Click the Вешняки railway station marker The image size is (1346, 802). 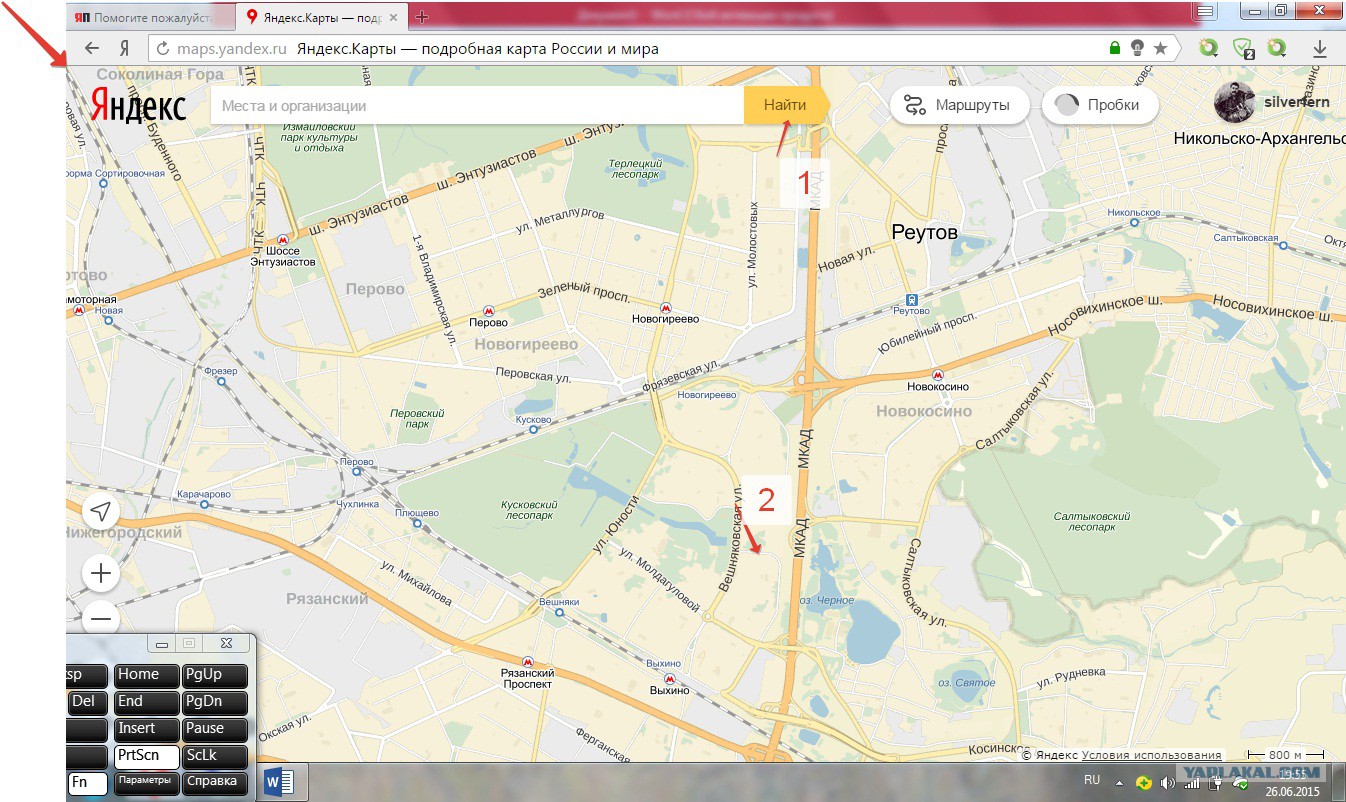pos(560,614)
